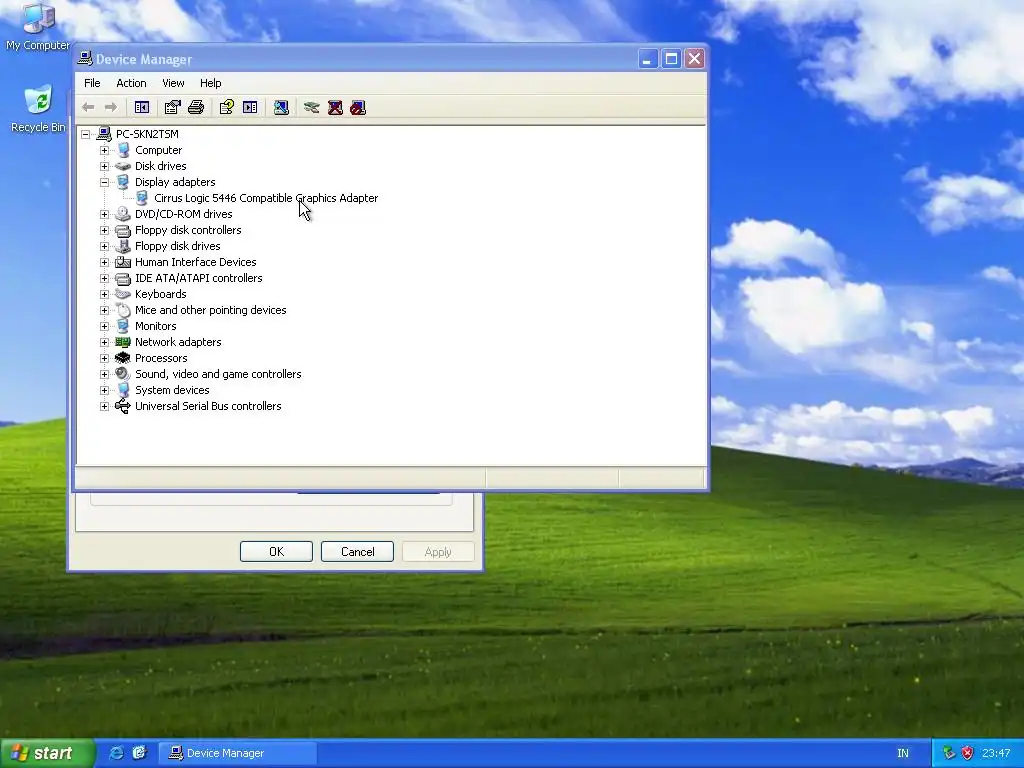1024x768 pixels.
Task: Minimize the Device Manager window
Action: point(647,59)
